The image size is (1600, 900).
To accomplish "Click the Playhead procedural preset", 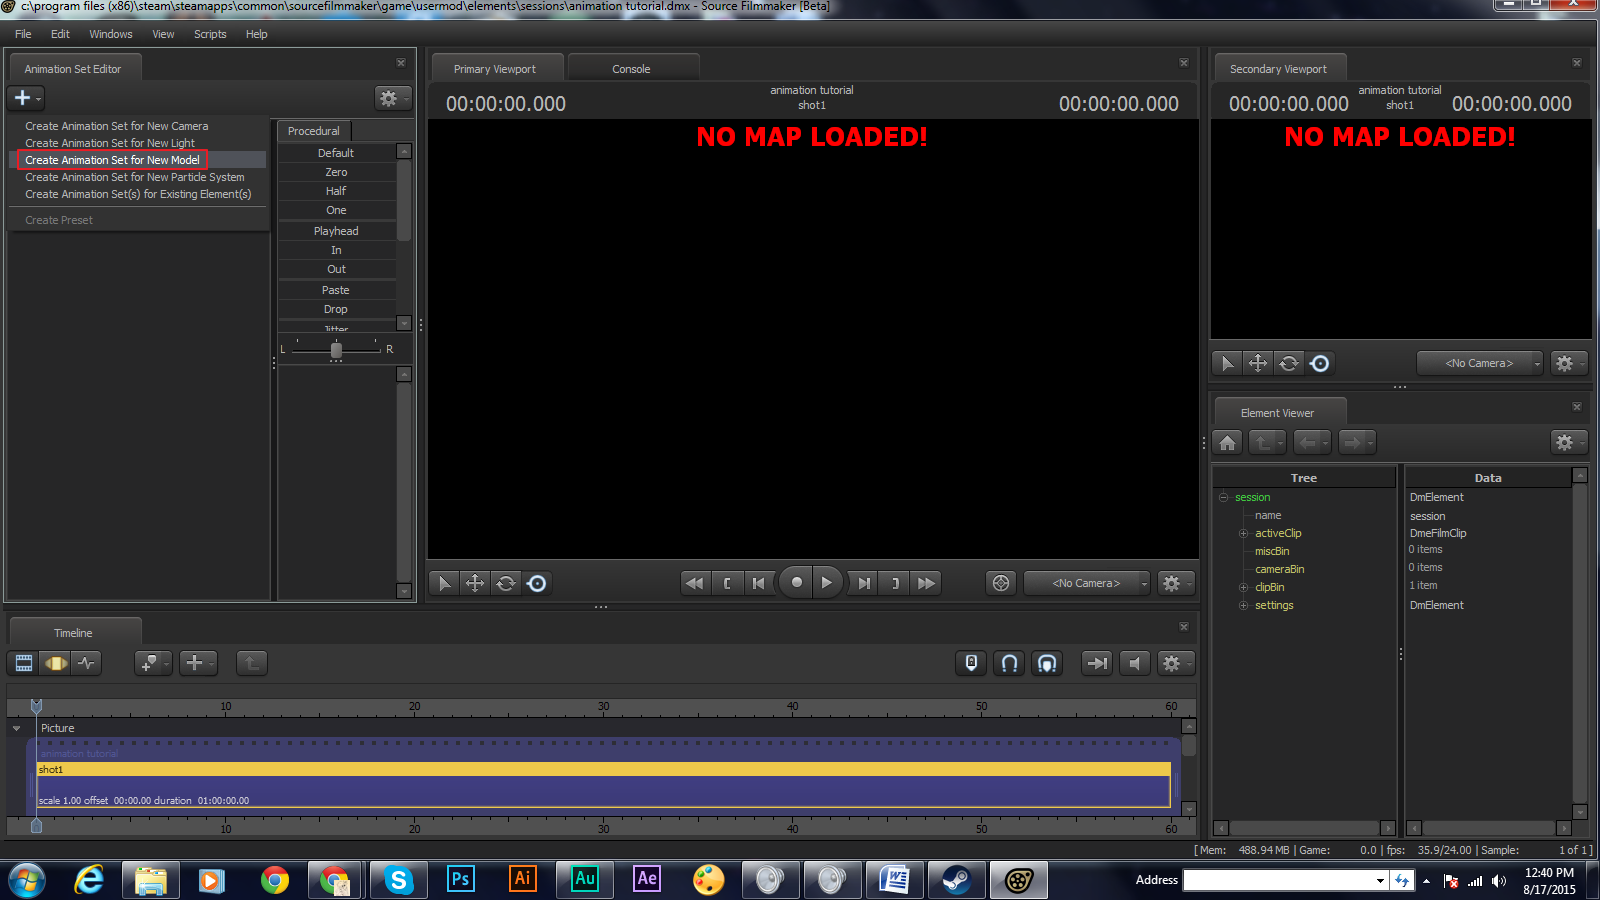I will click(336, 231).
